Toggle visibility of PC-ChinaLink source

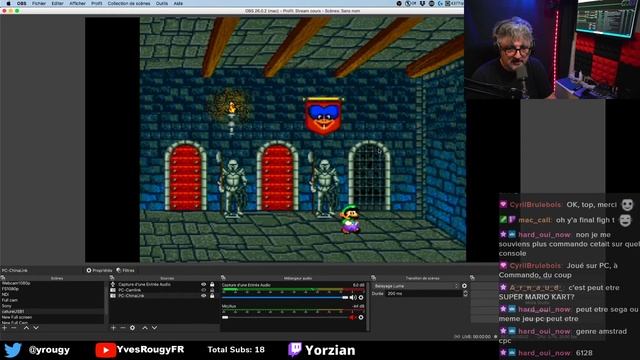tap(203, 296)
